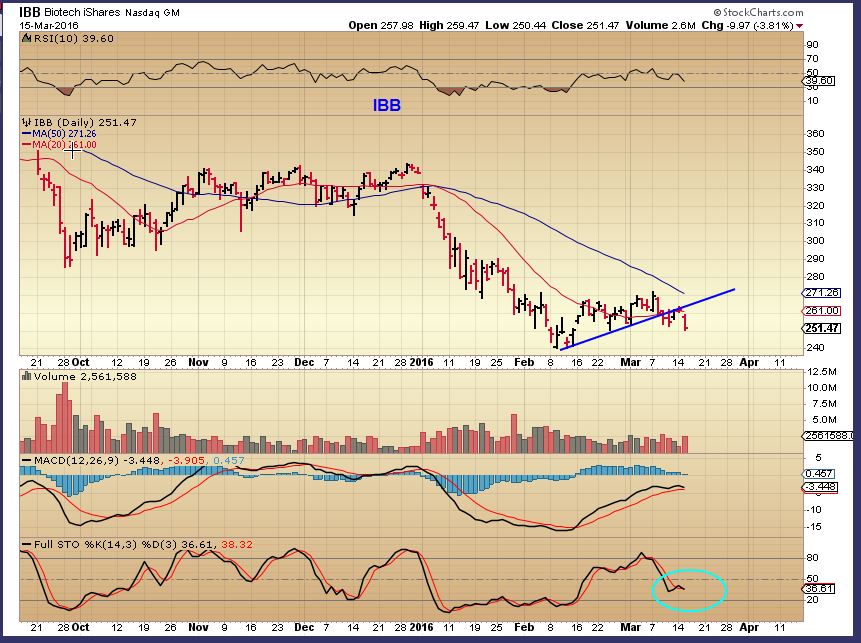The width and height of the screenshot is (861, 643).
Task: Click the IBB ticker symbol in header
Action: coord(30,12)
